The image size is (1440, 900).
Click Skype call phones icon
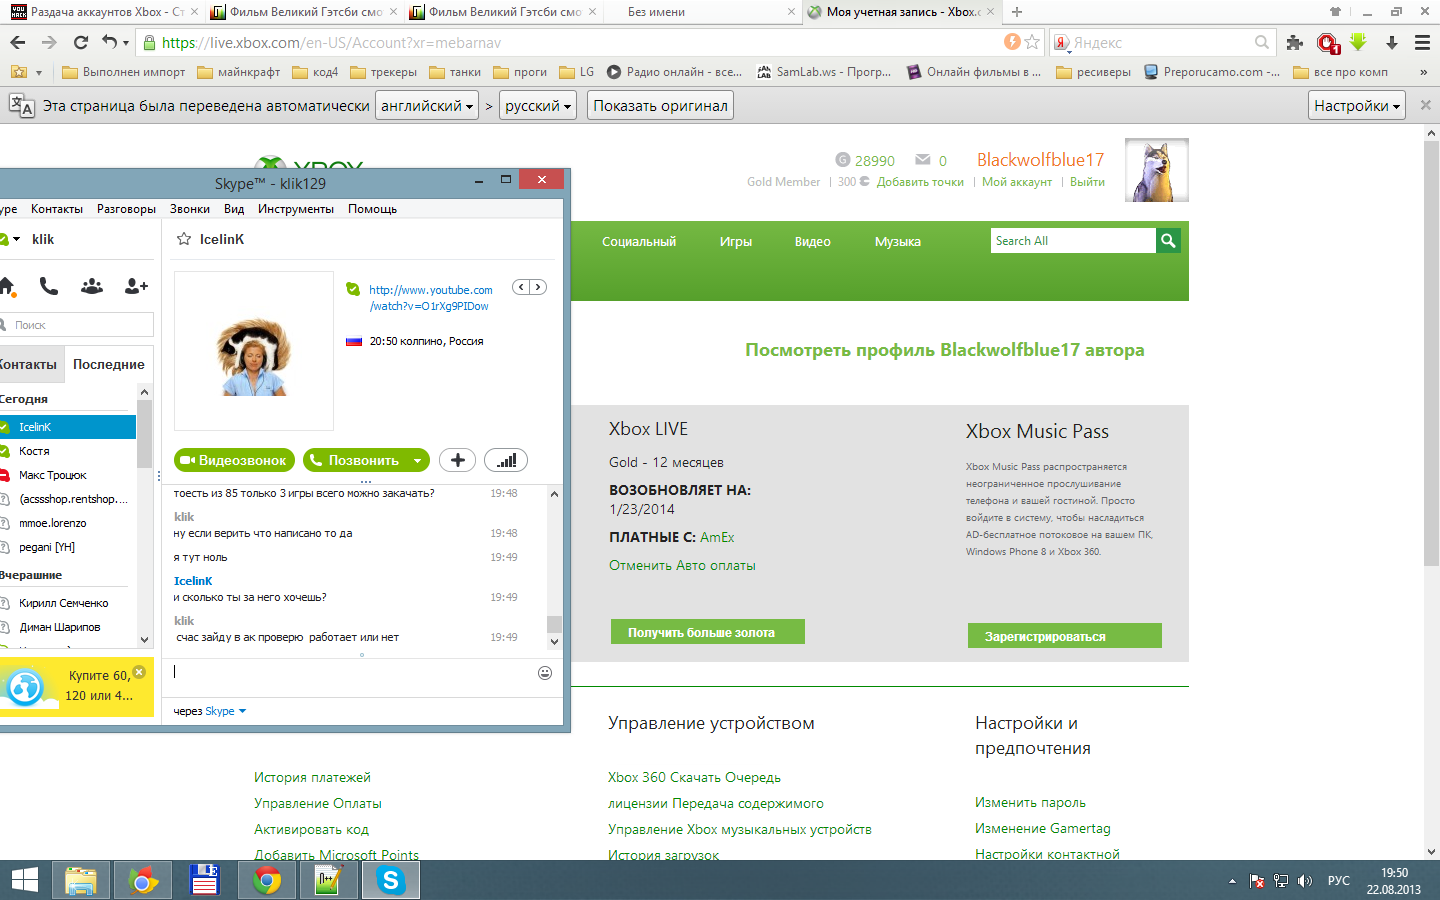(48, 286)
